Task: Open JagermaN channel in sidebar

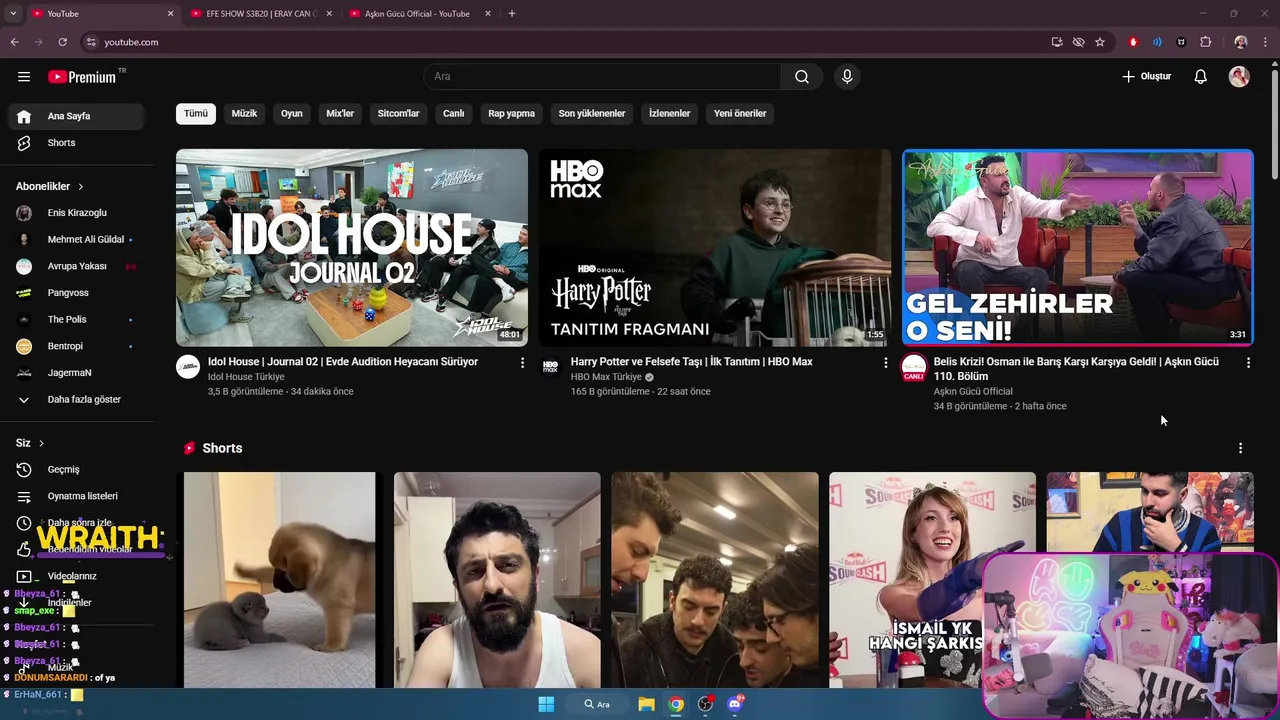Action: click(77, 373)
